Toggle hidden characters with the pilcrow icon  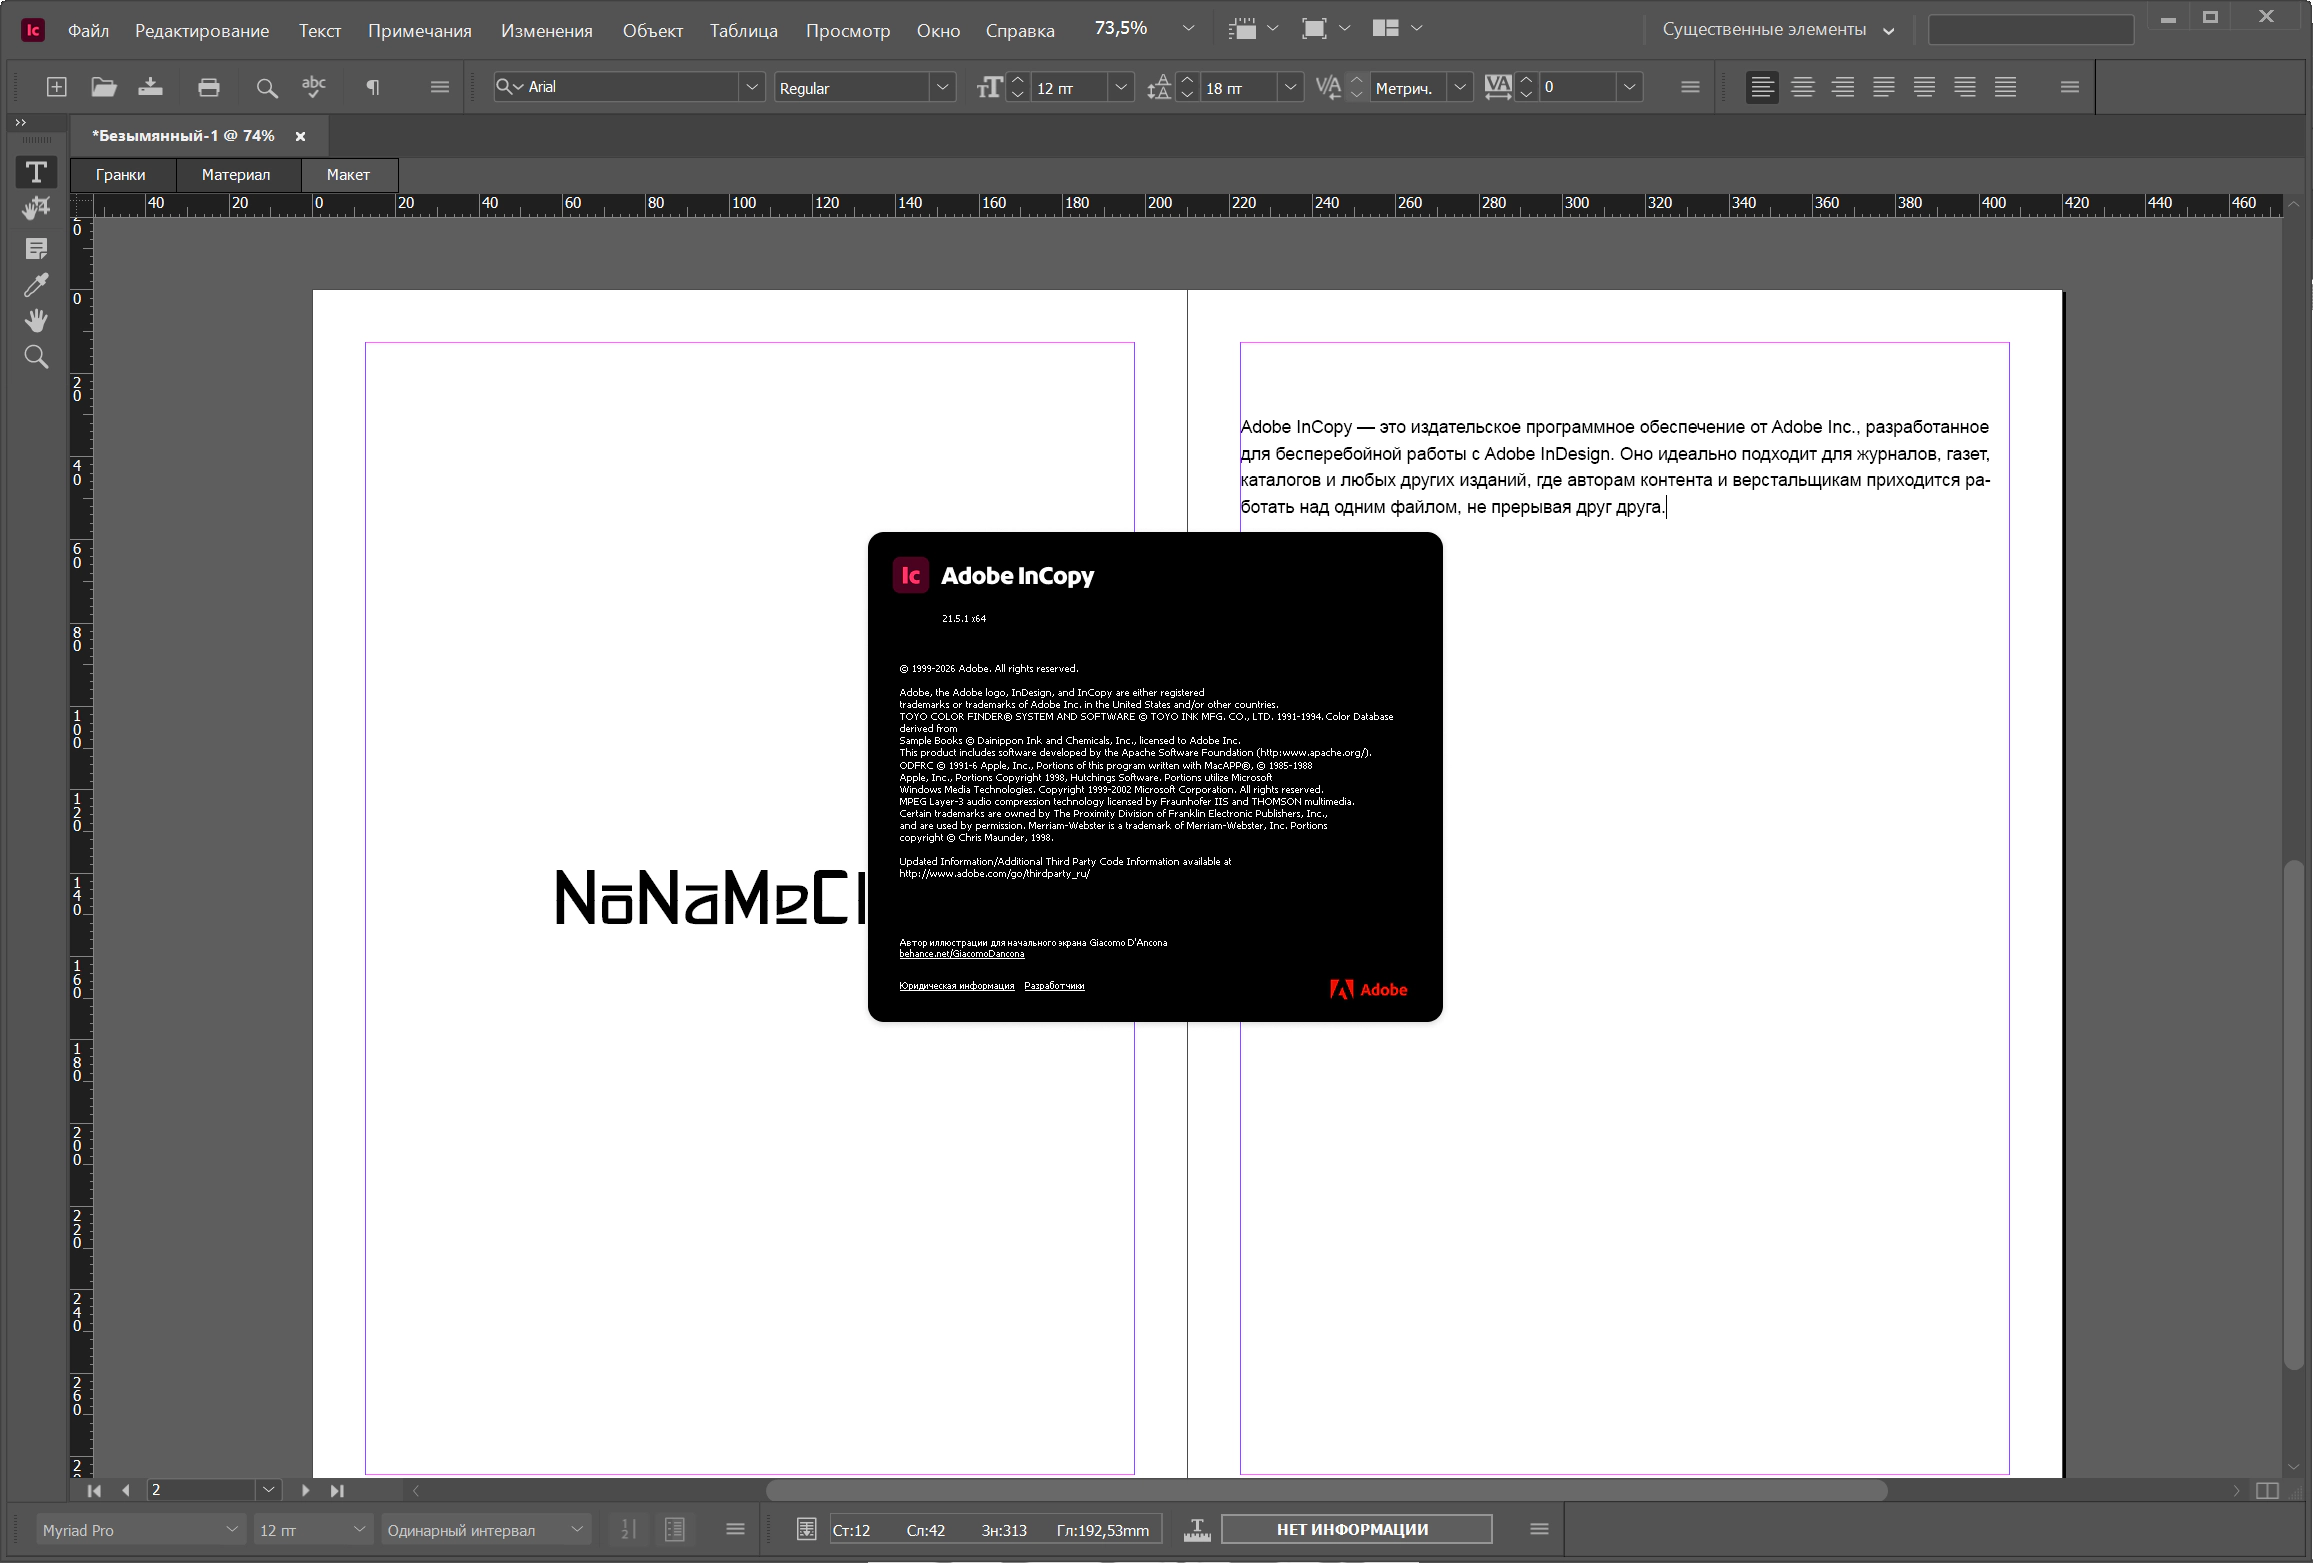pos(373,88)
